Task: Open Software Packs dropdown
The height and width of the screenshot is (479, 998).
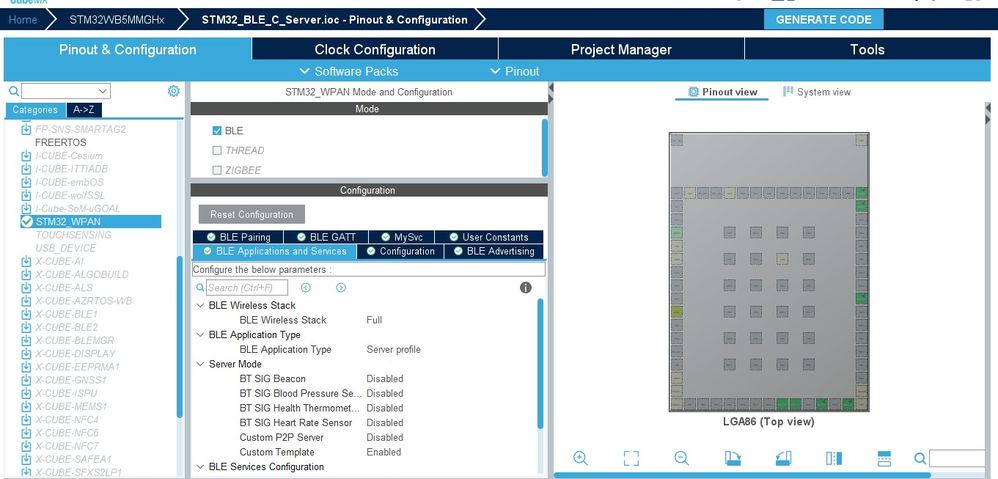Action: [x=348, y=71]
